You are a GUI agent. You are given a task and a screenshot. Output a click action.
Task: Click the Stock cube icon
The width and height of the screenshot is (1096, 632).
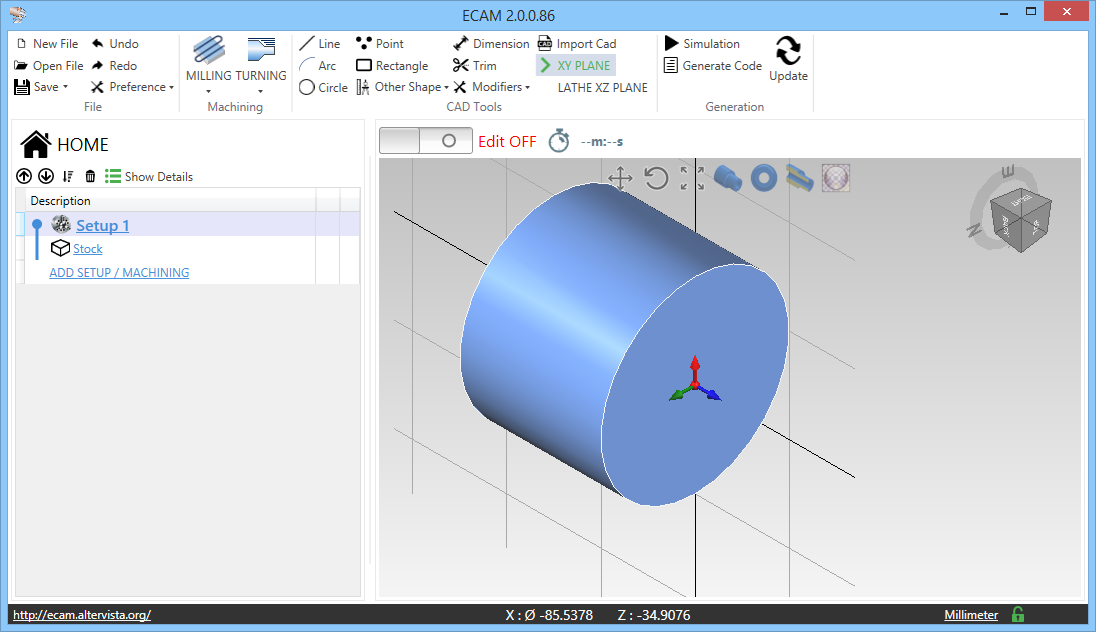60,248
